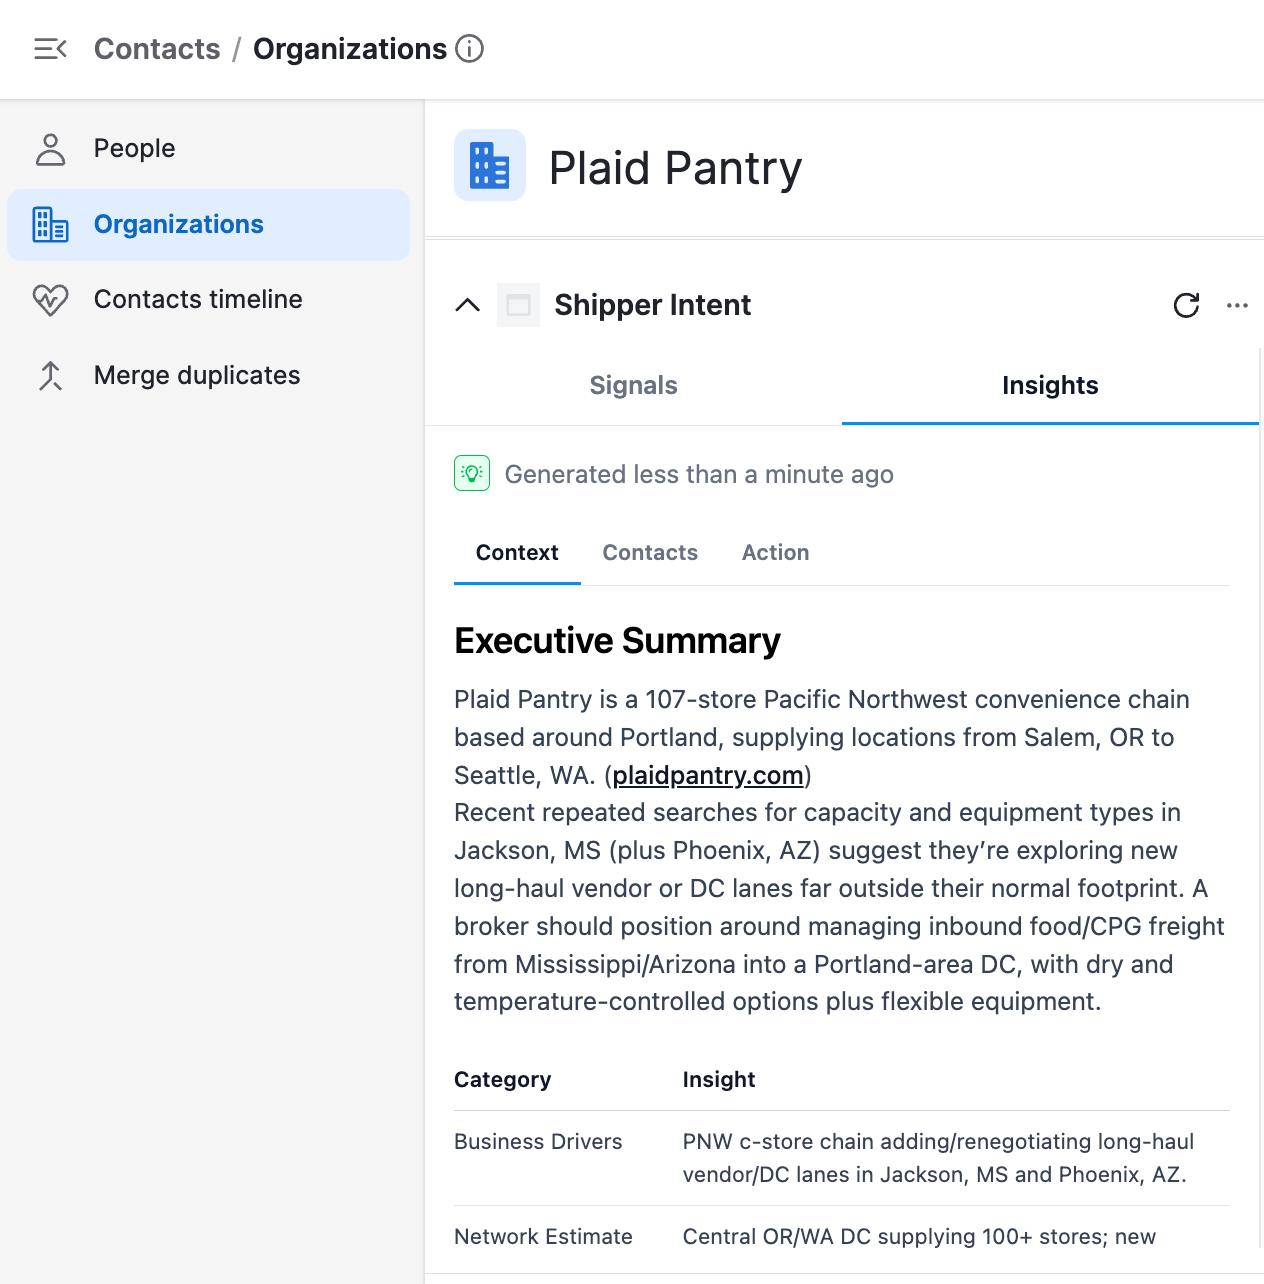Open the plaidpantry.com link
Screen dimensions: 1264x1284
(x=708, y=776)
